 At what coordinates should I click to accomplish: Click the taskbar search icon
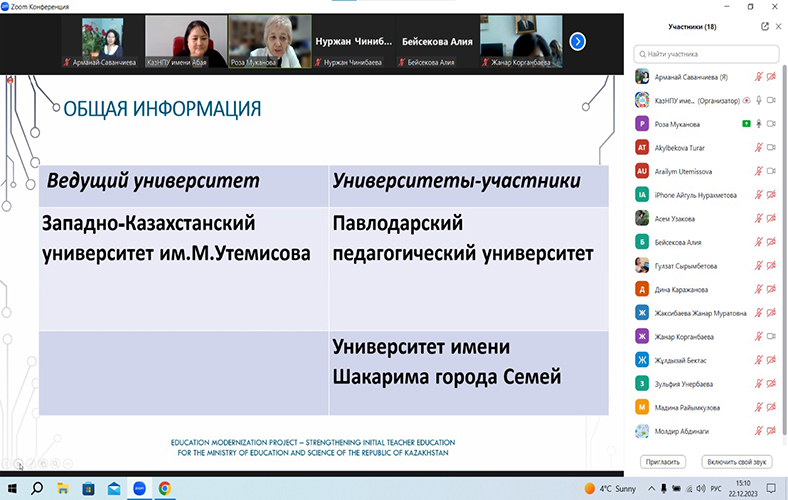[37, 488]
